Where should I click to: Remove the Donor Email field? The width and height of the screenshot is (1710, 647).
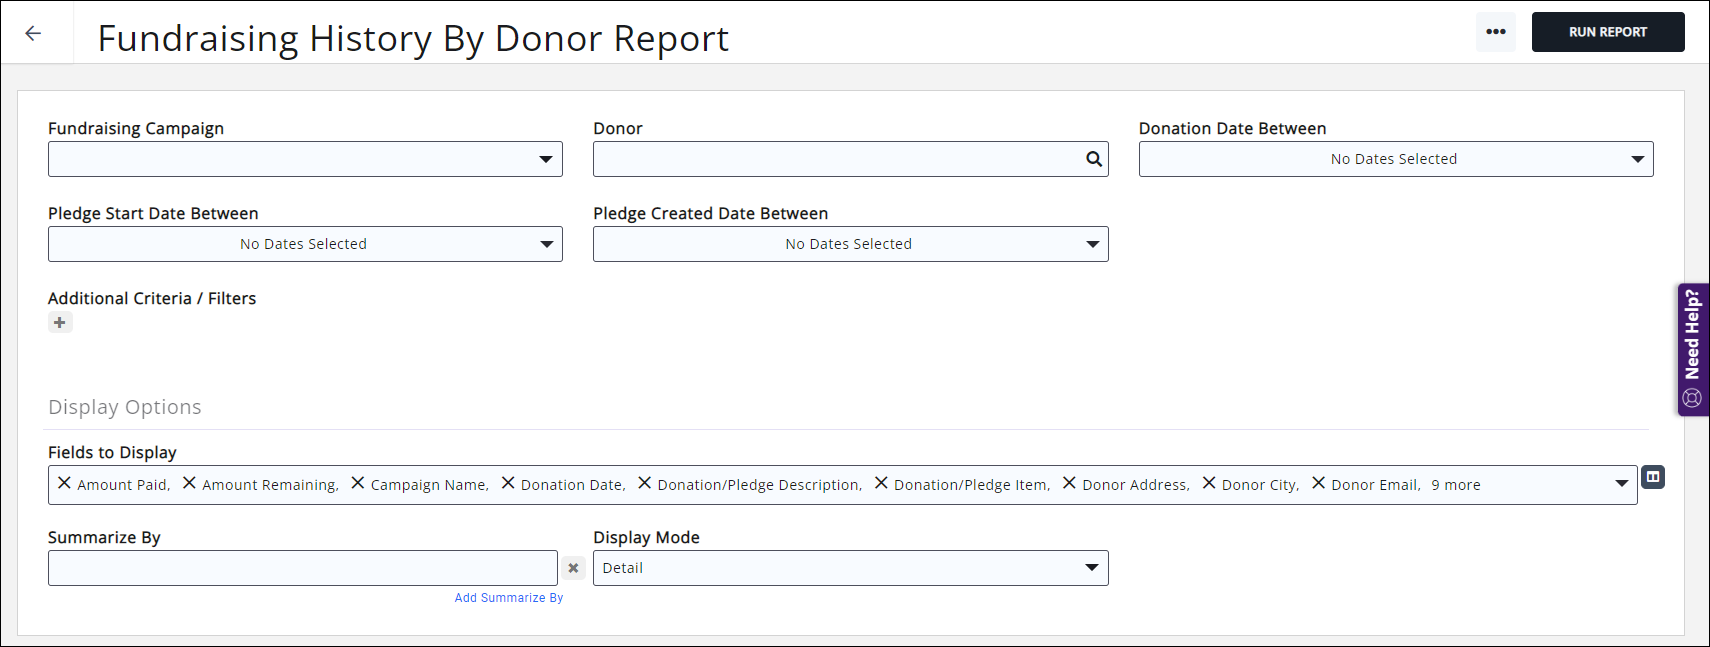click(1318, 483)
